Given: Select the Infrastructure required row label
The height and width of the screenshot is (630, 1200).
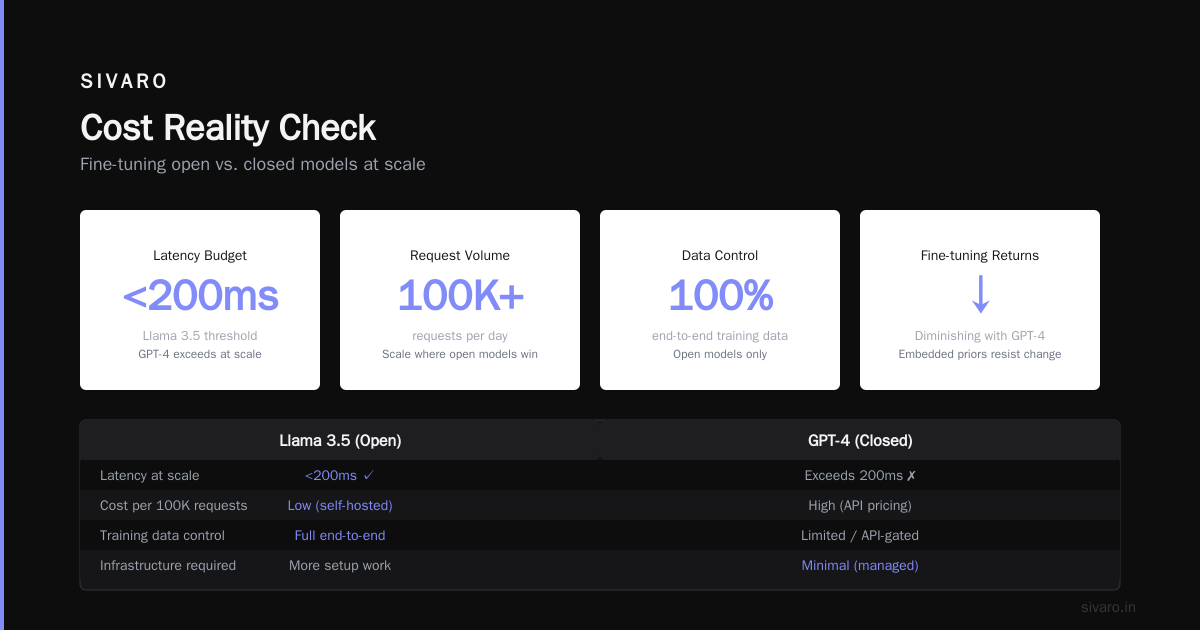Looking at the screenshot, I should 168,565.
